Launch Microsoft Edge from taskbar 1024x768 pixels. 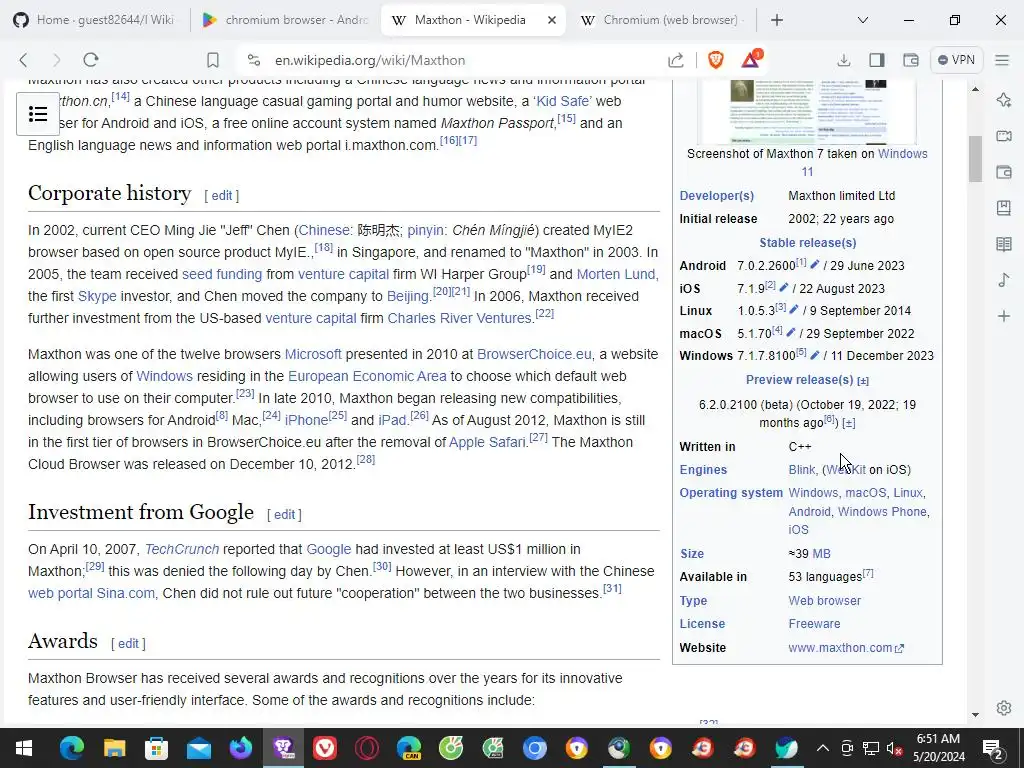pyautogui.click(x=72, y=748)
